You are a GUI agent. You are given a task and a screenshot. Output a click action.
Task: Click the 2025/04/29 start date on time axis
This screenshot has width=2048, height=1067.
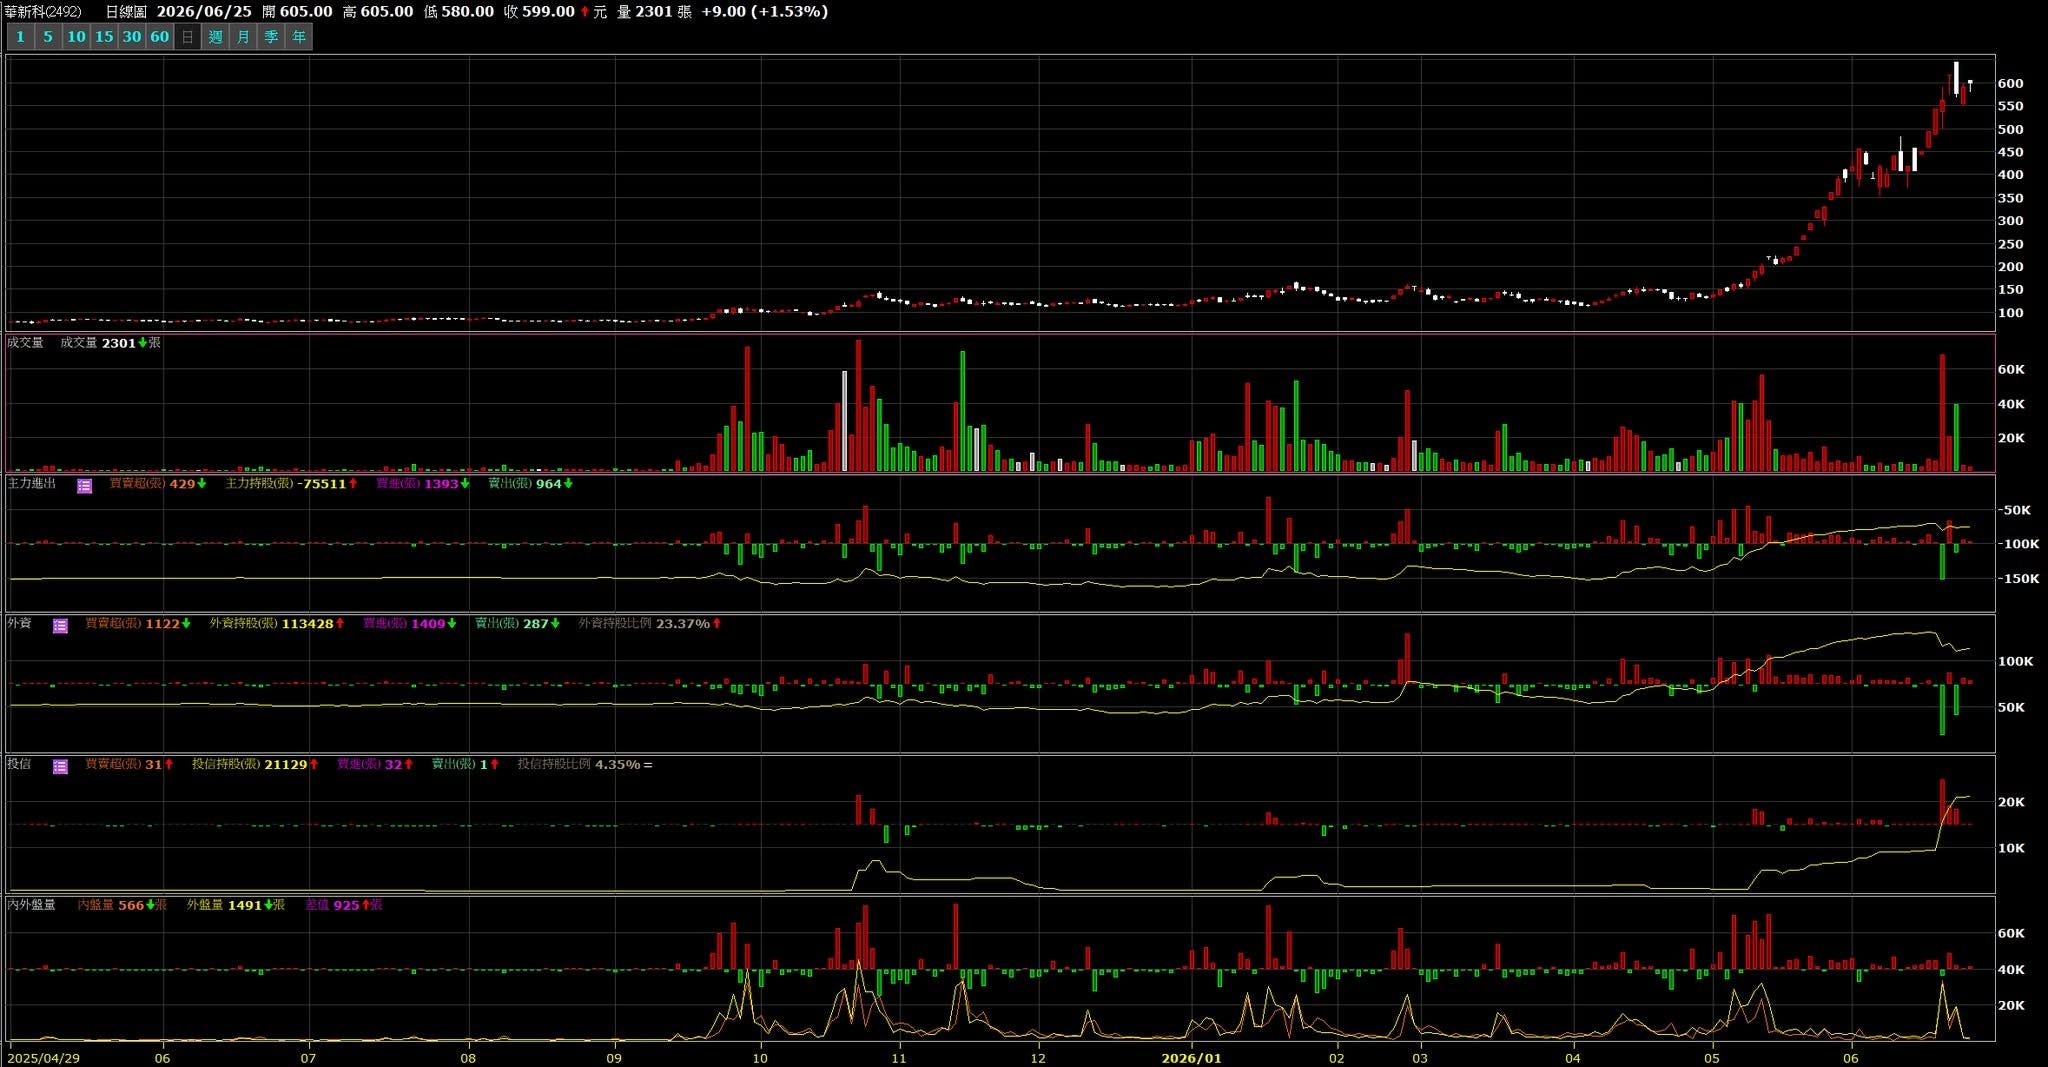(x=44, y=1058)
